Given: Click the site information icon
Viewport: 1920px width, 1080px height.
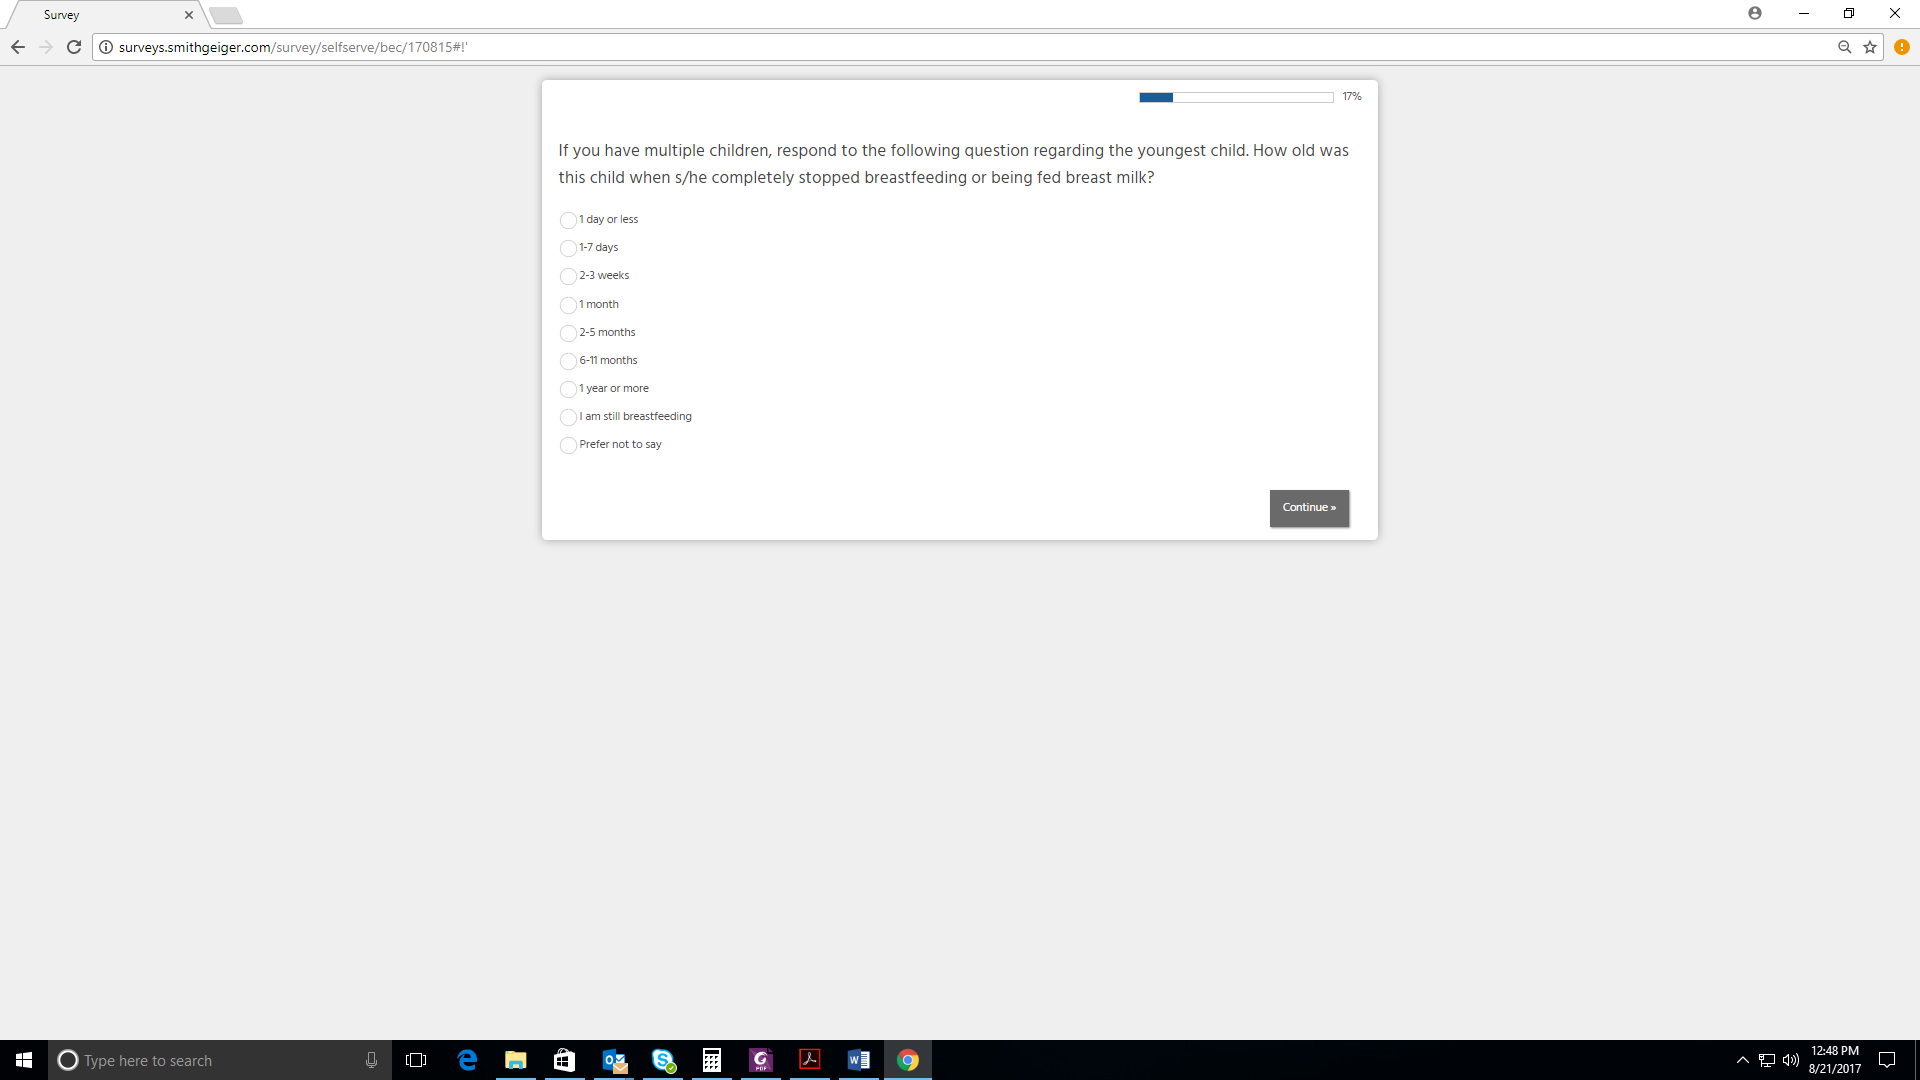Looking at the screenshot, I should (106, 47).
